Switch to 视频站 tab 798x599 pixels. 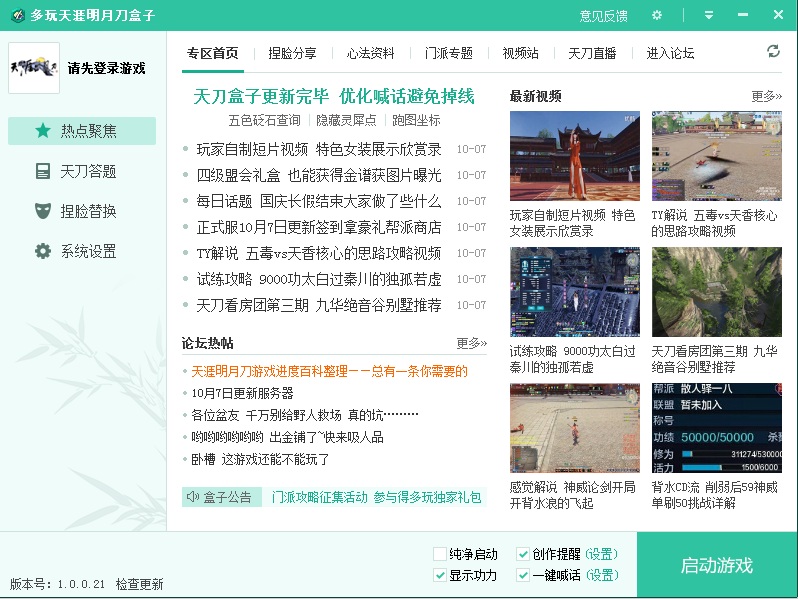(x=520, y=53)
